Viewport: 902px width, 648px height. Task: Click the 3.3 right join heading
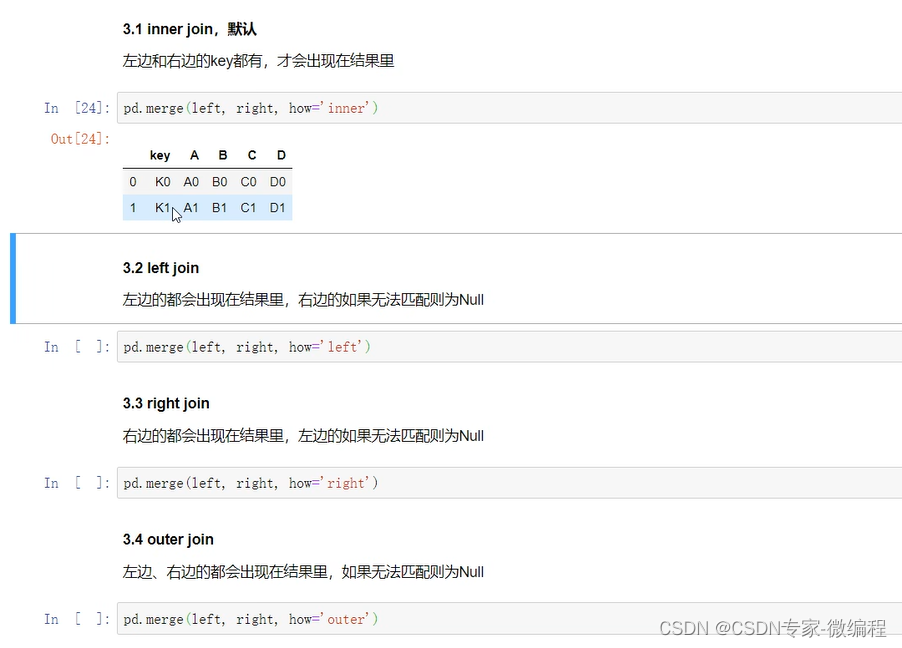[x=166, y=403]
